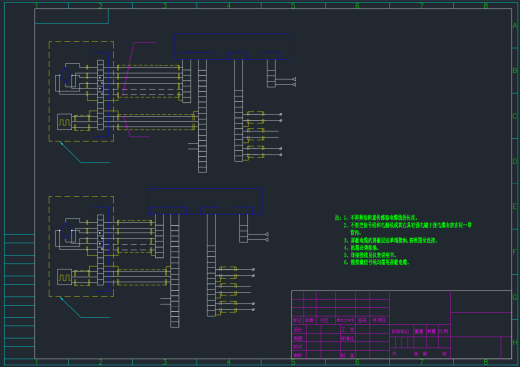
Task: Click zone number 4 on the top border
Action: tap(229, 6)
